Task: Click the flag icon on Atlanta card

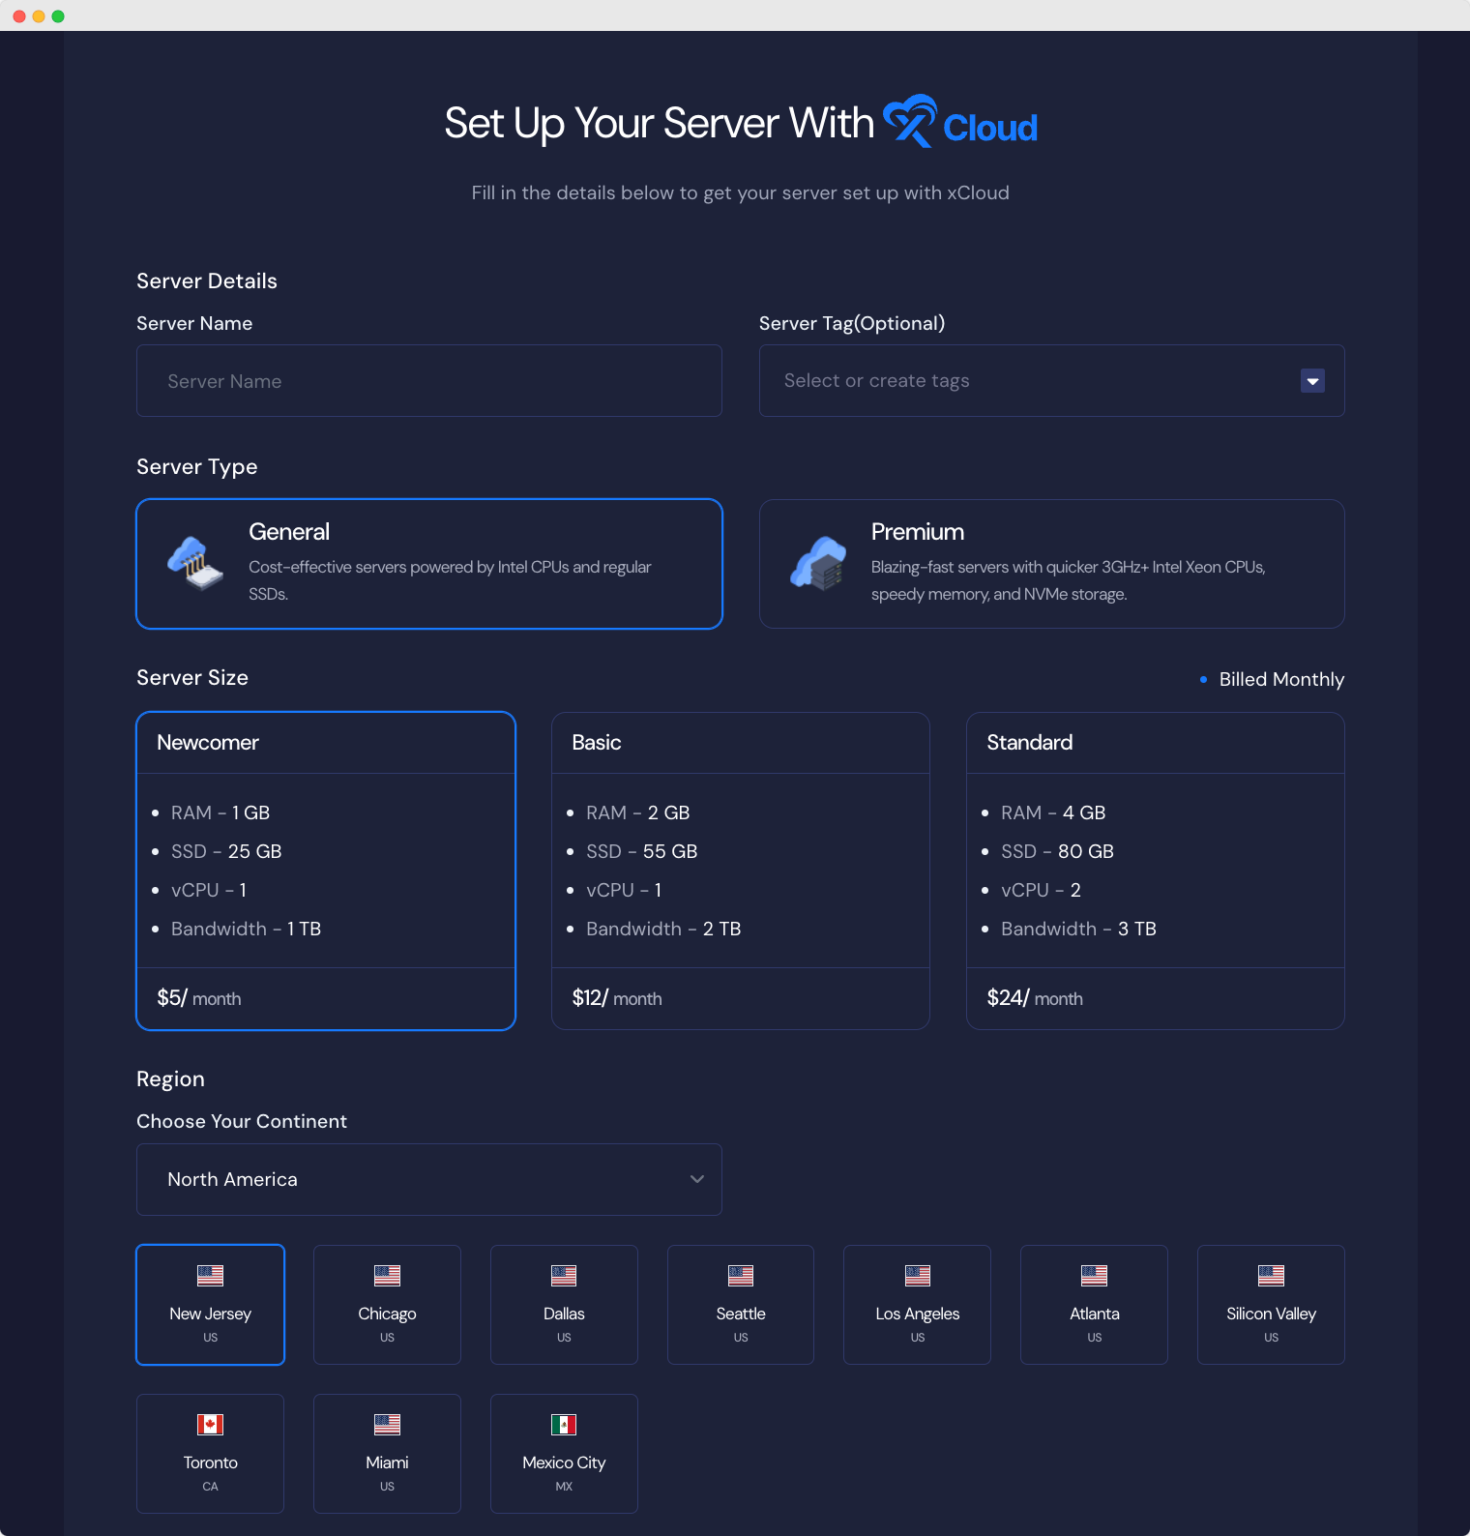Action: (x=1093, y=1275)
